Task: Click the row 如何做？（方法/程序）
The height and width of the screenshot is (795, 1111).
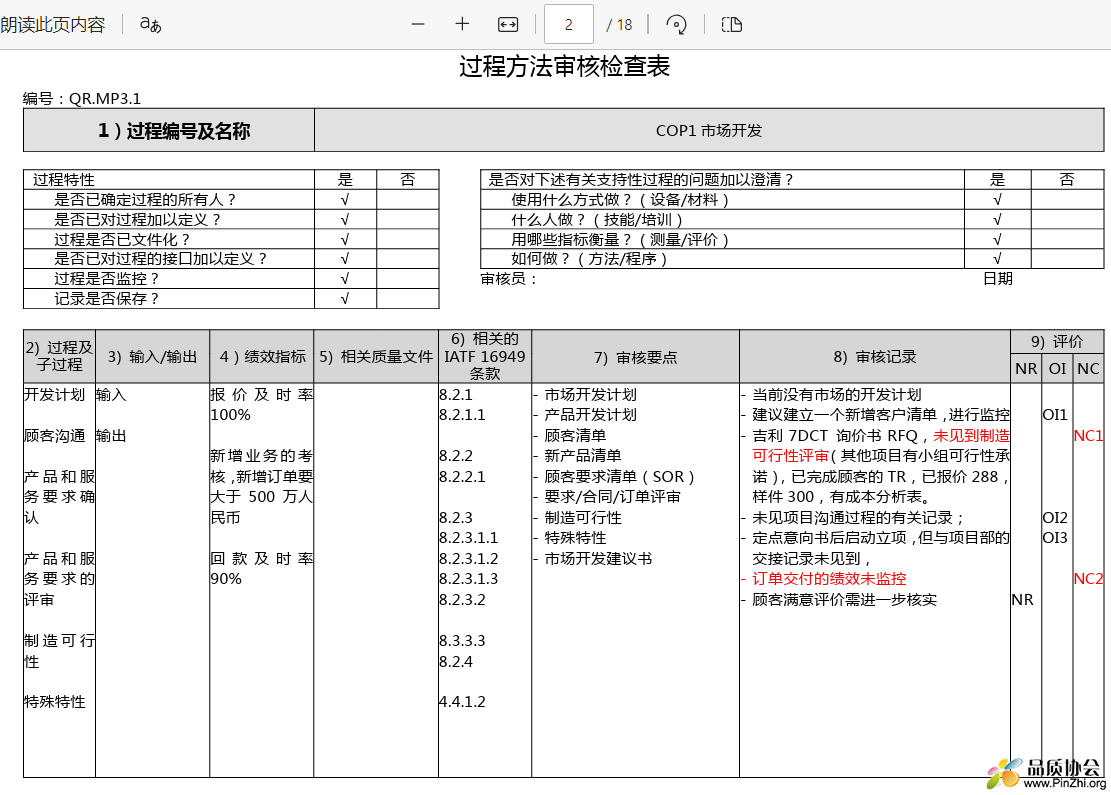Action: [792, 259]
